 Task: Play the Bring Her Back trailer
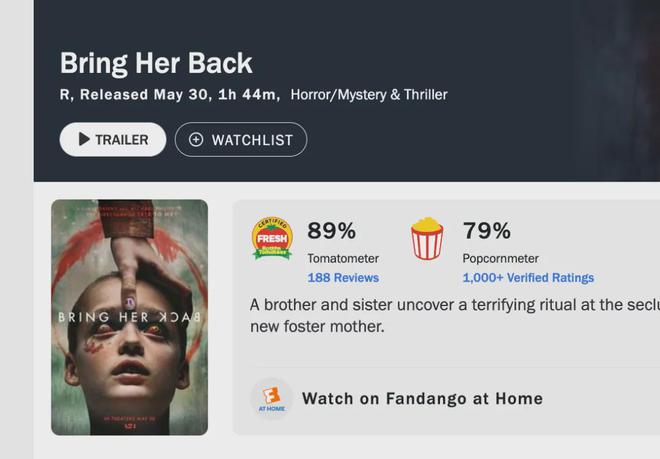tap(113, 139)
